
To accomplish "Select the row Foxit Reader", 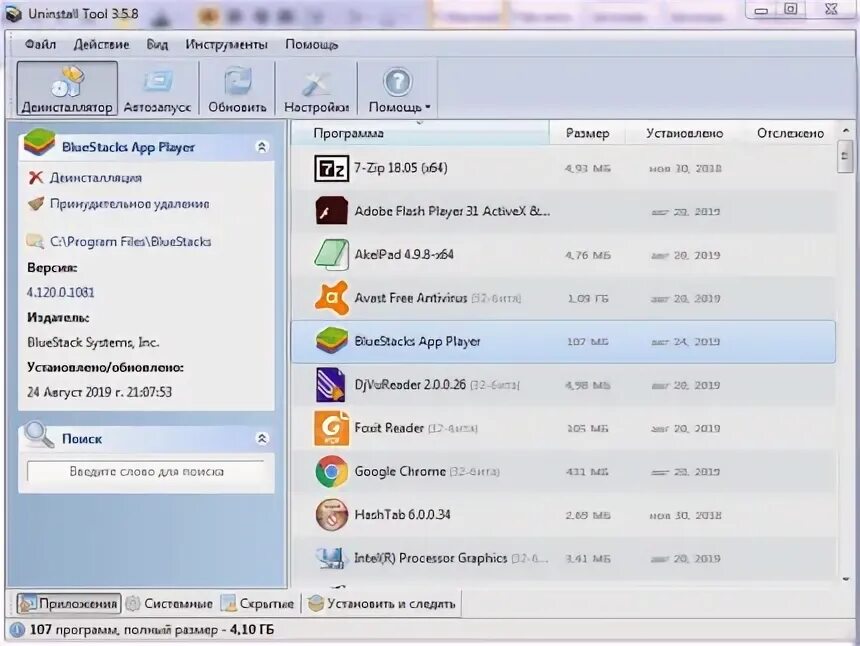I will click(x=563, y=428).
